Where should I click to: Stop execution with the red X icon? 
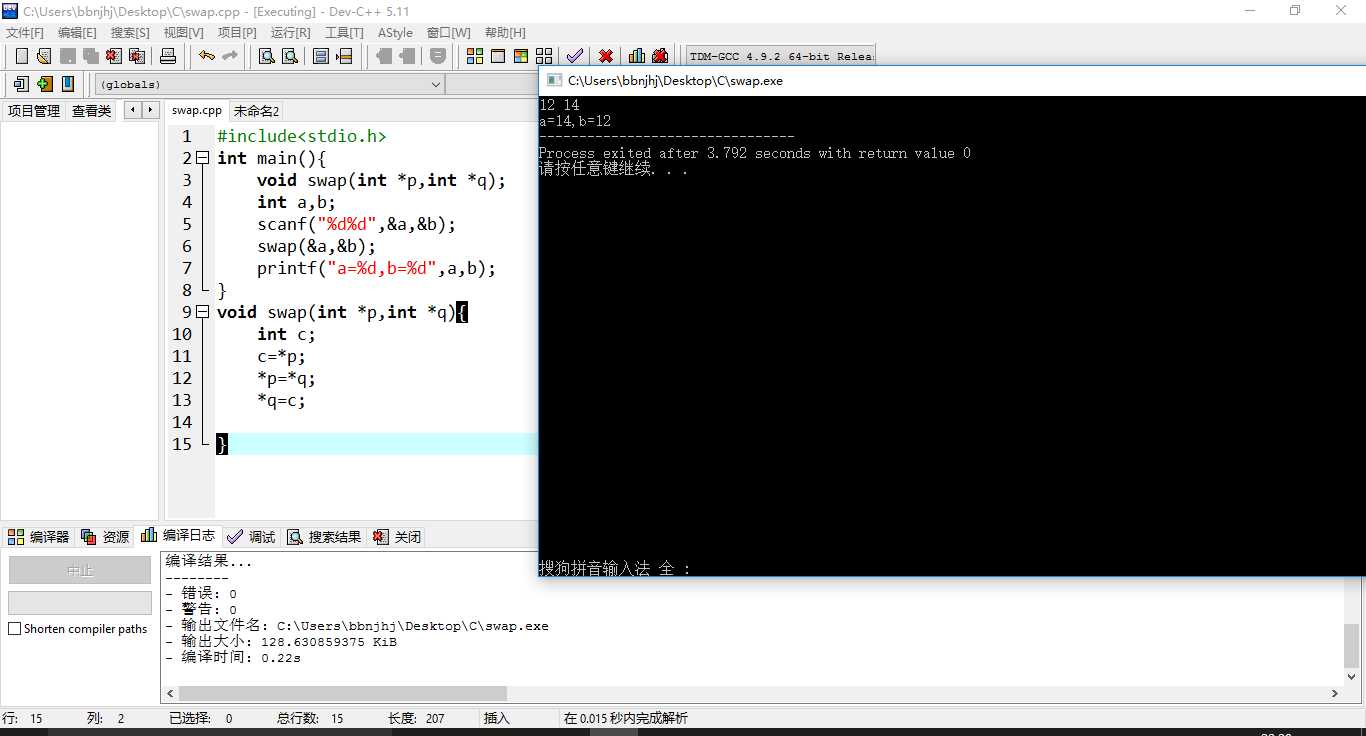(x=606, y=56)
